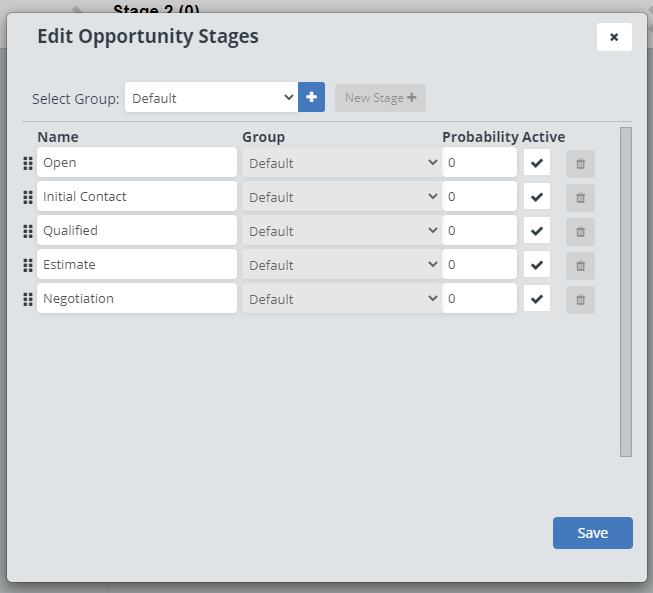Toggle Active checkbox for Negotiation stage
653x593 pixels.
(537, 299)
